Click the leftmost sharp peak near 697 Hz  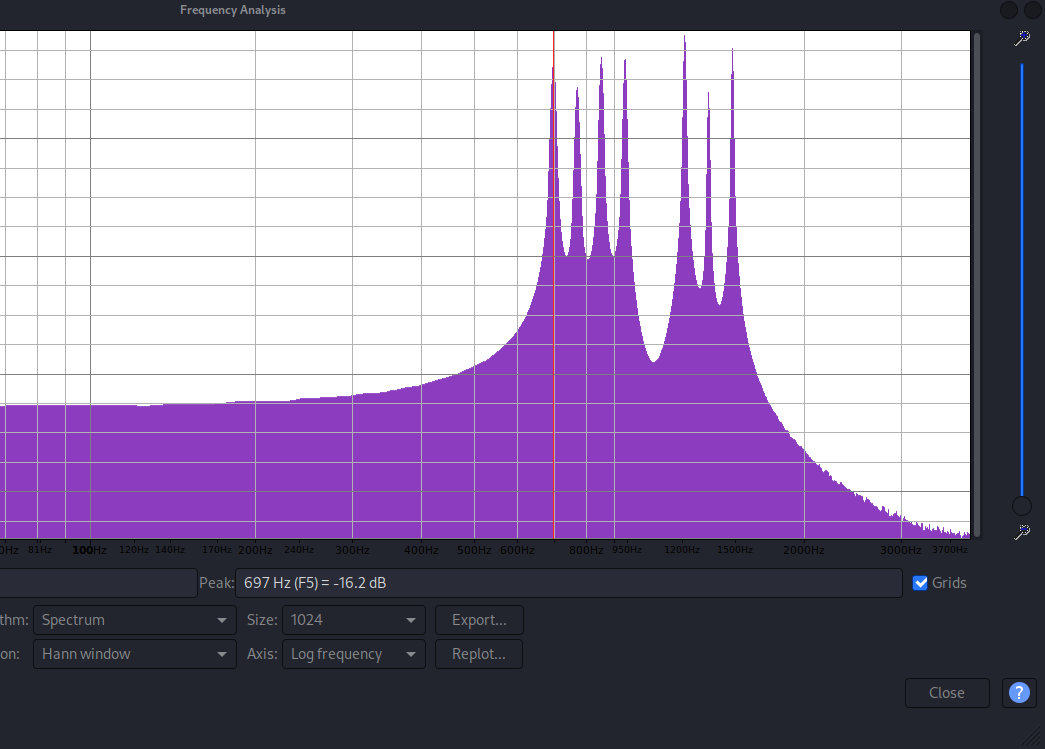tap(552, 72)
